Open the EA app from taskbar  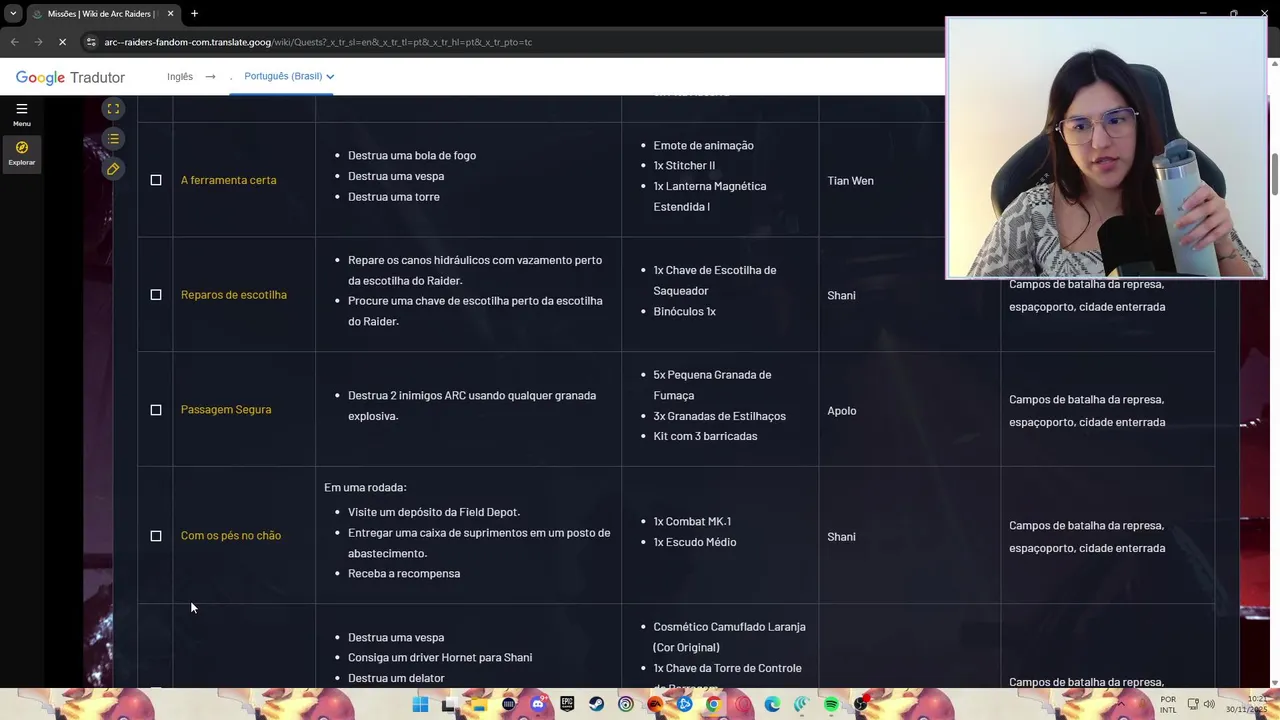point(655,704)
